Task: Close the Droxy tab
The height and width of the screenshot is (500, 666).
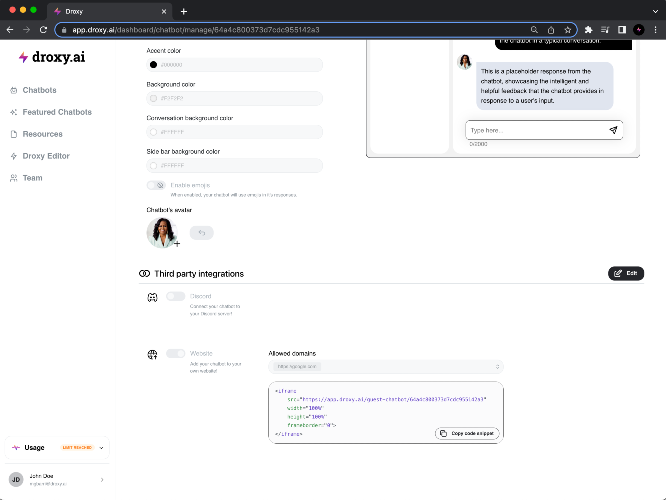Action: (164, 11)
